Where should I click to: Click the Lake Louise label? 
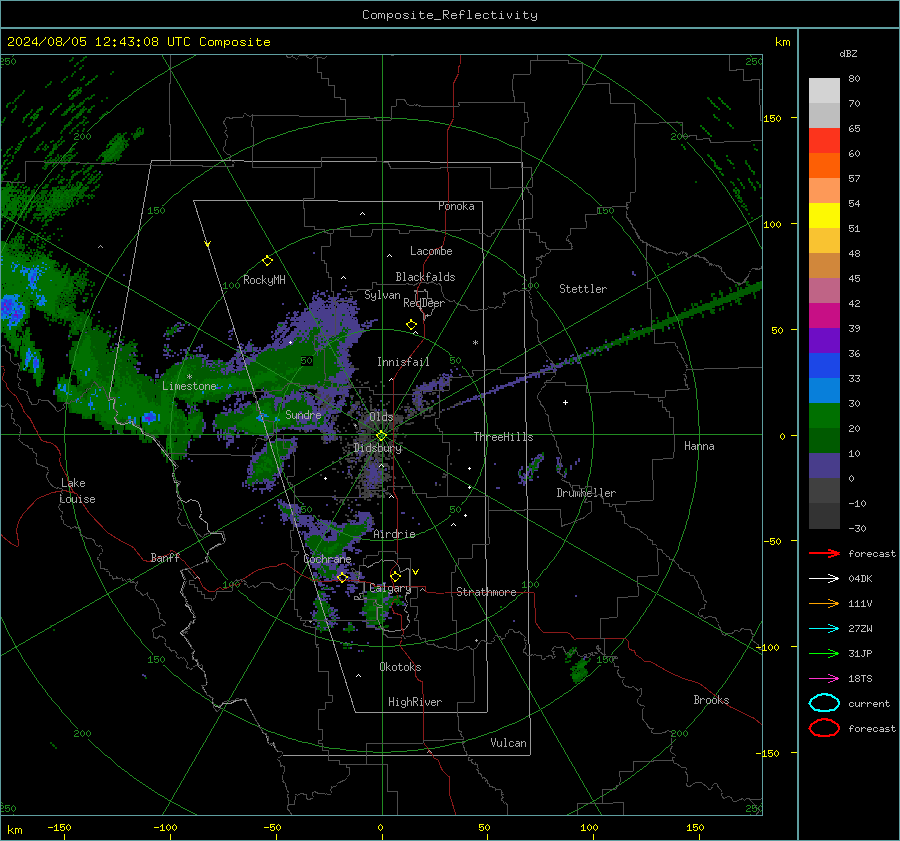coord(77,491)
